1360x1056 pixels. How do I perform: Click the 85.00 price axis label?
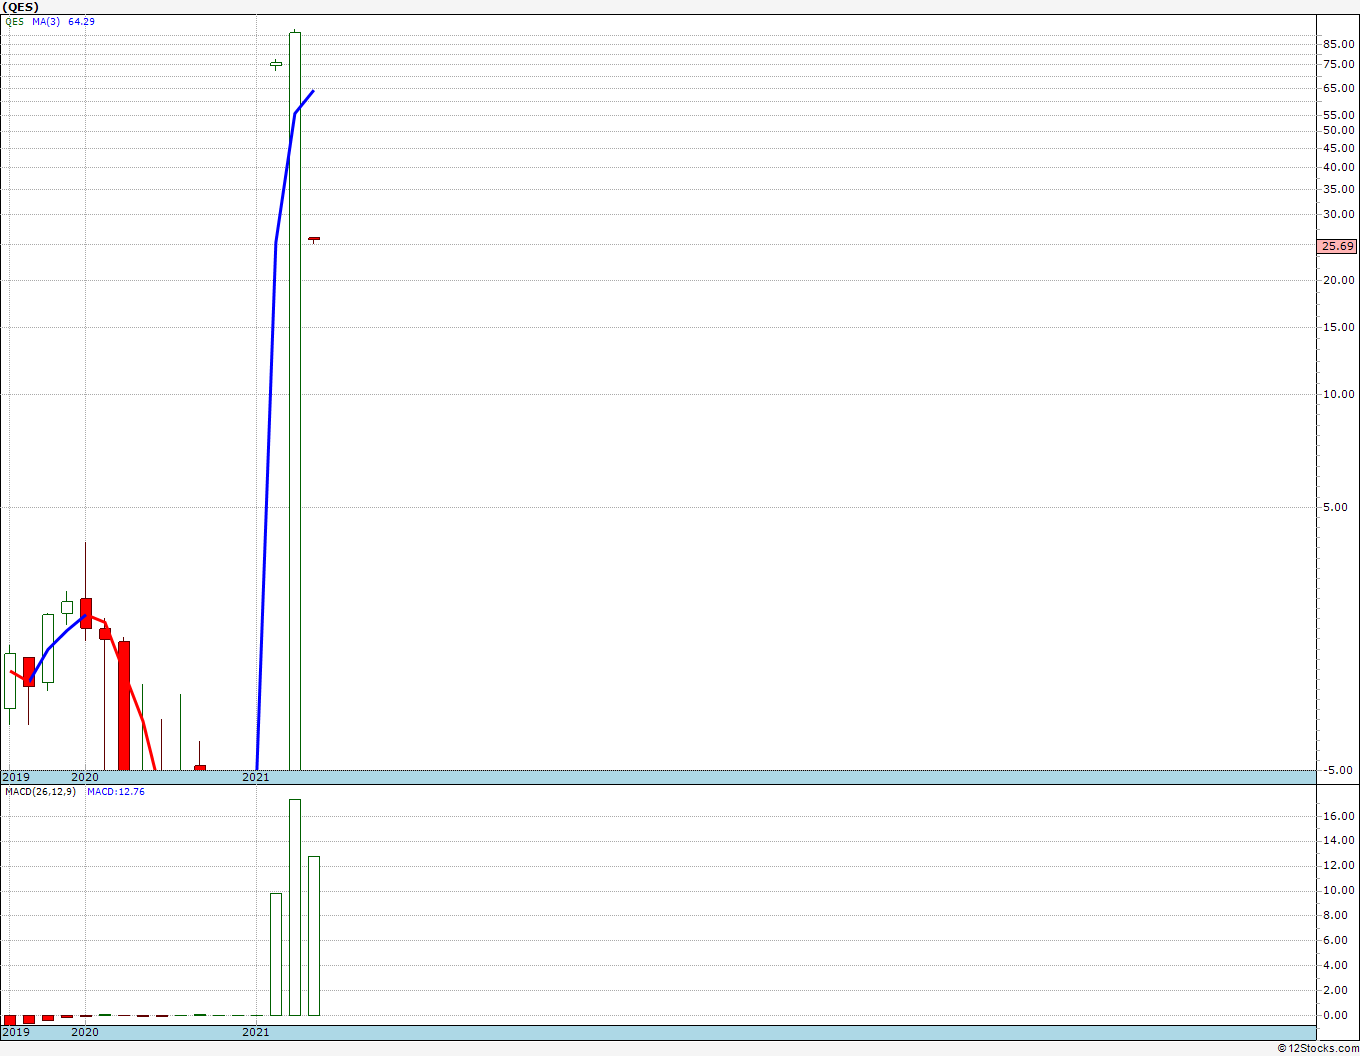tap(1338, 44)
